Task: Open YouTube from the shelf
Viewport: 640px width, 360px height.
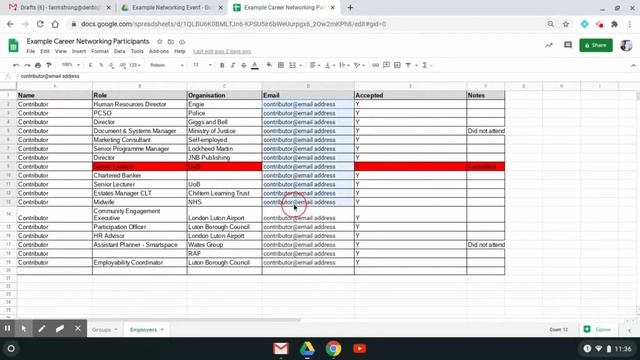Action: click(360, 349)
